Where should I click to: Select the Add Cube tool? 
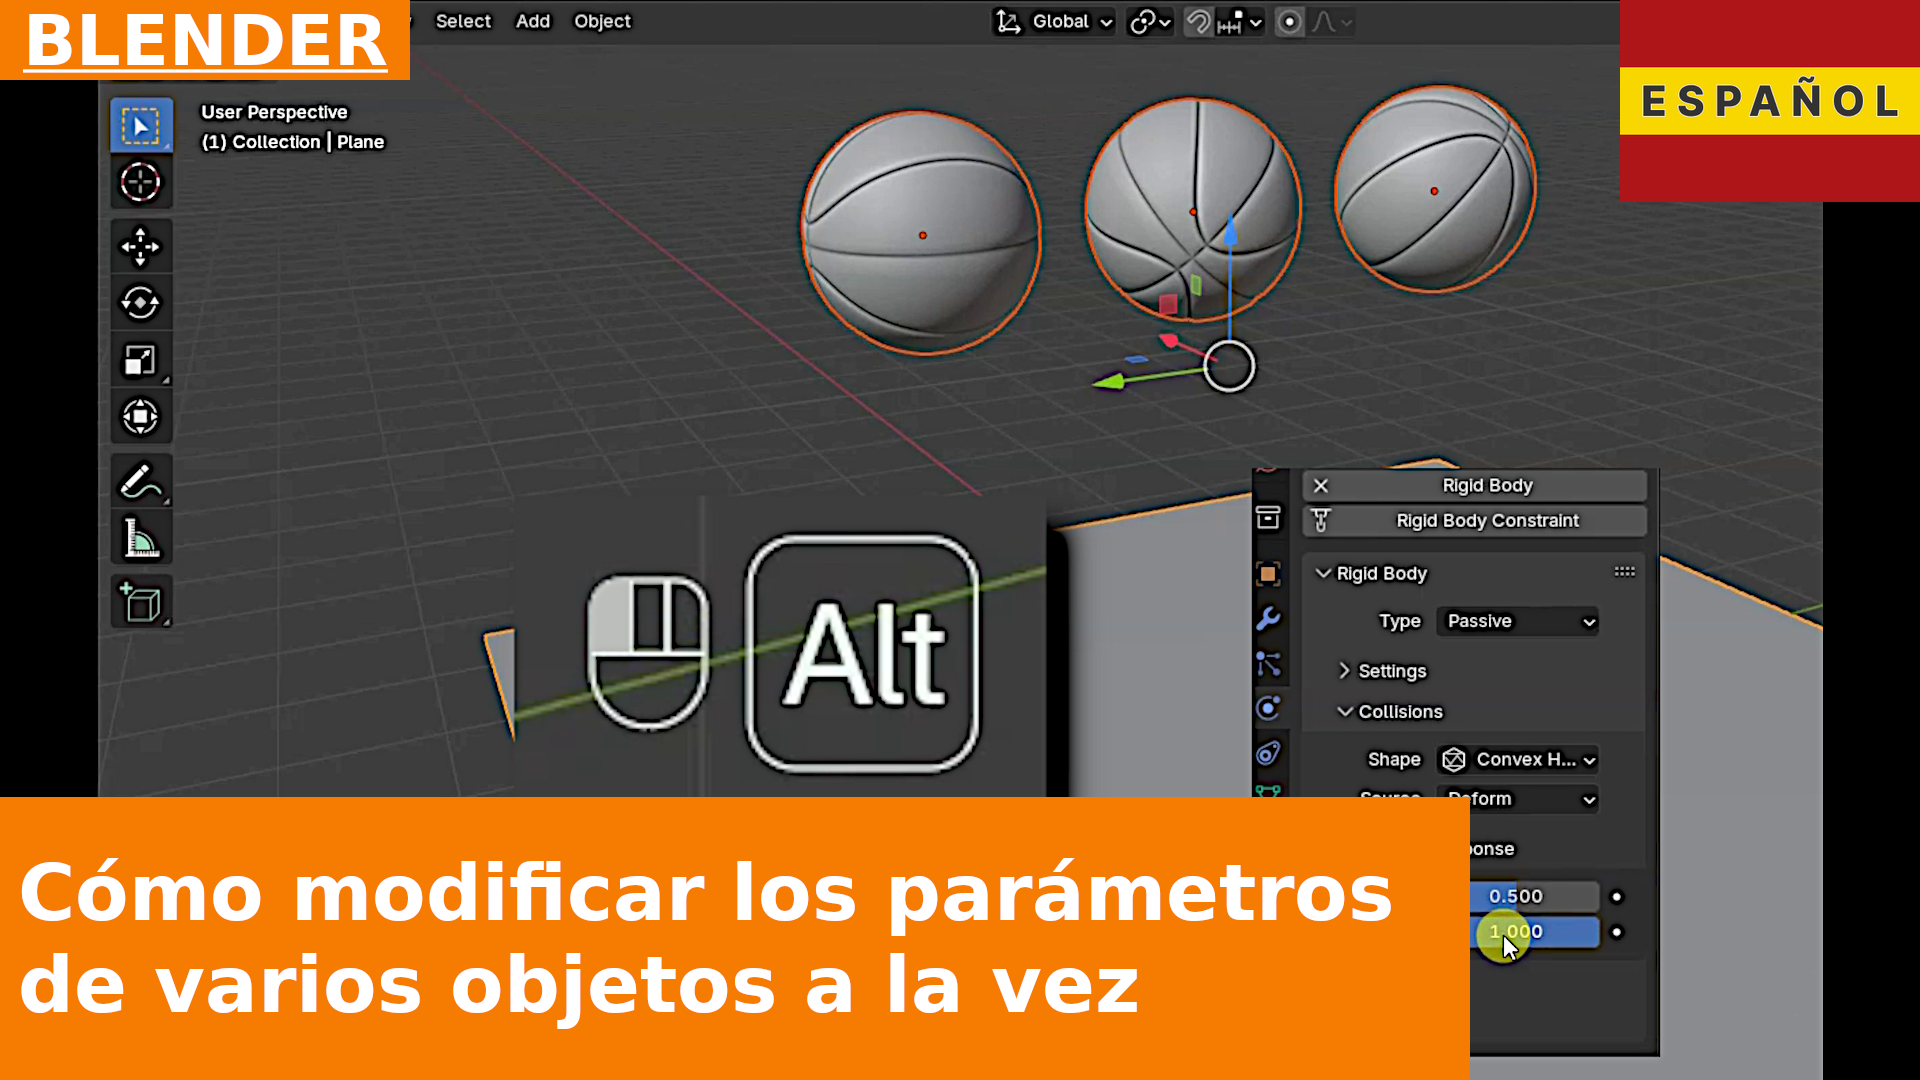[141, 602]
